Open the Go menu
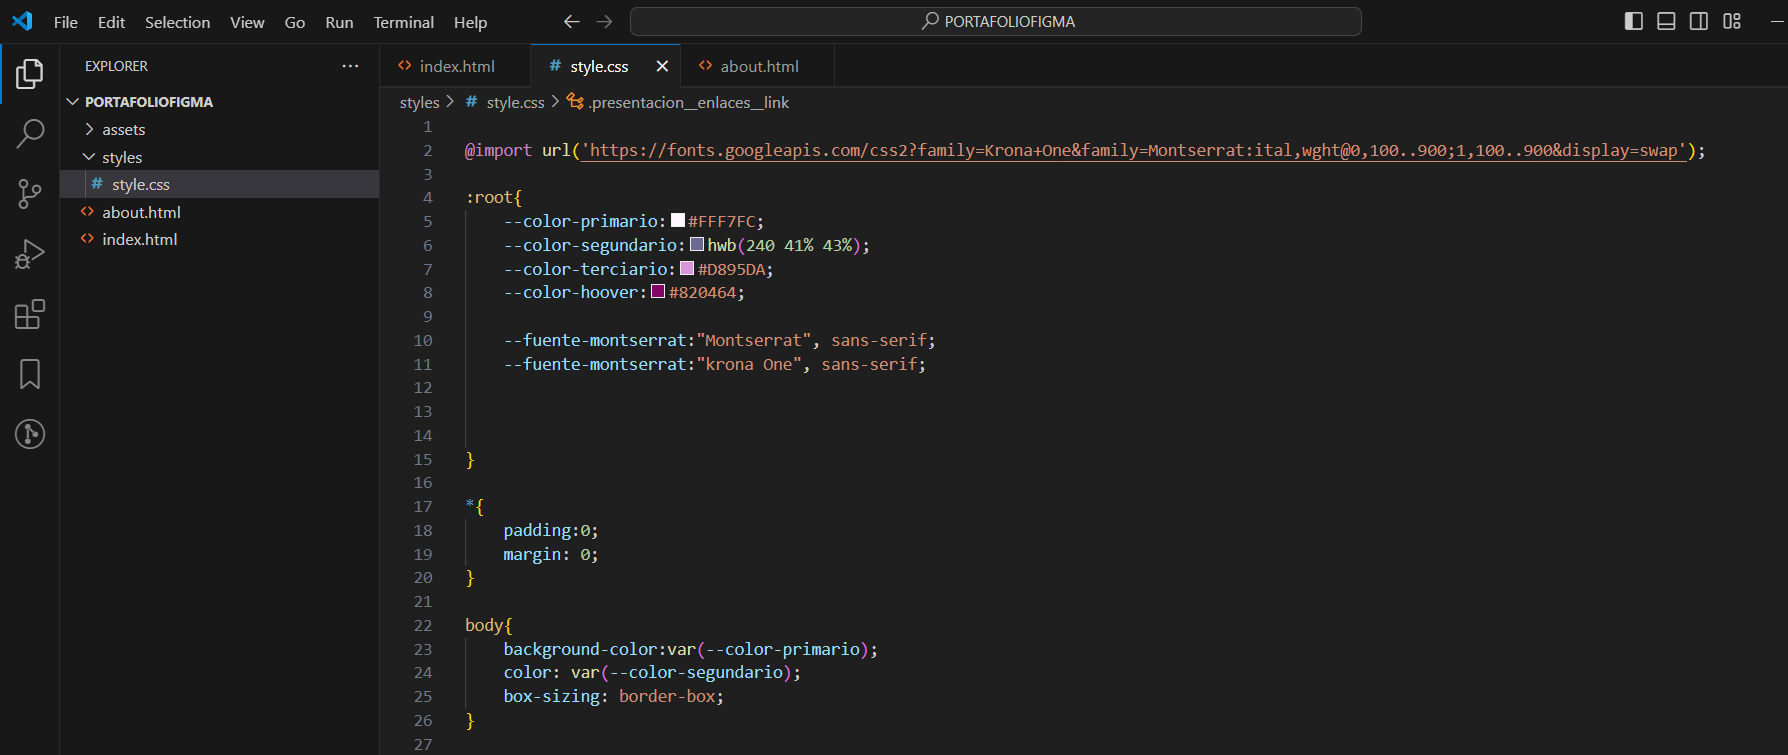 295,22
